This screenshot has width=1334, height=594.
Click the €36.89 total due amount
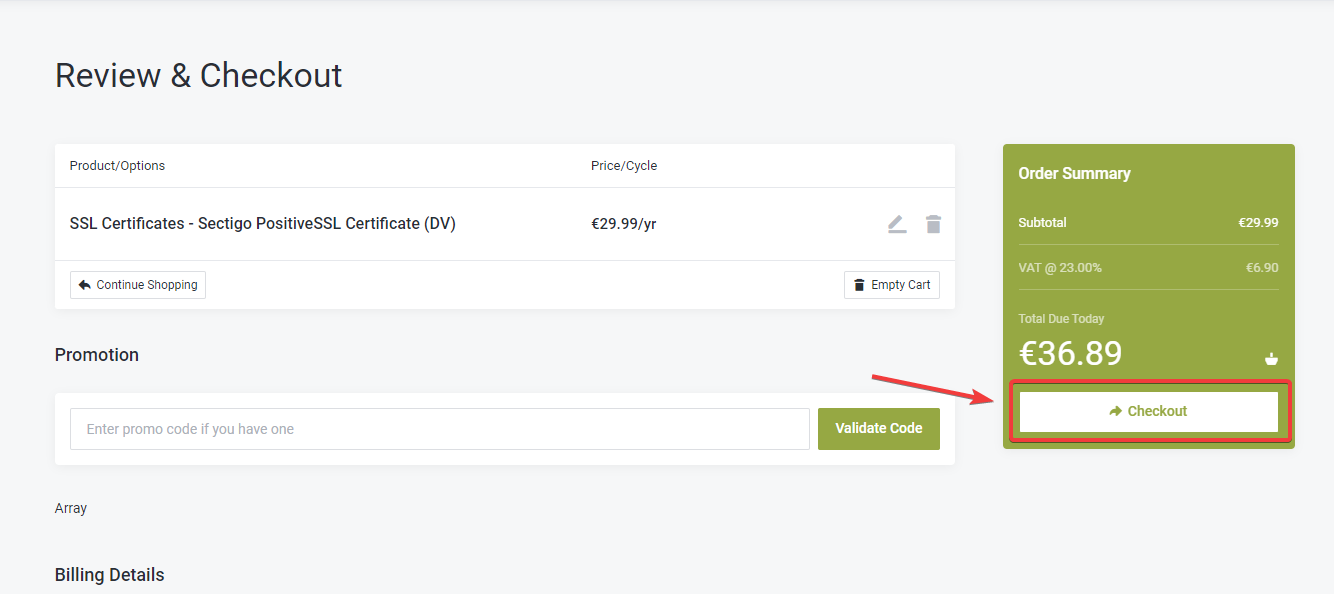pyautogui.click(x=1070, y=353)
